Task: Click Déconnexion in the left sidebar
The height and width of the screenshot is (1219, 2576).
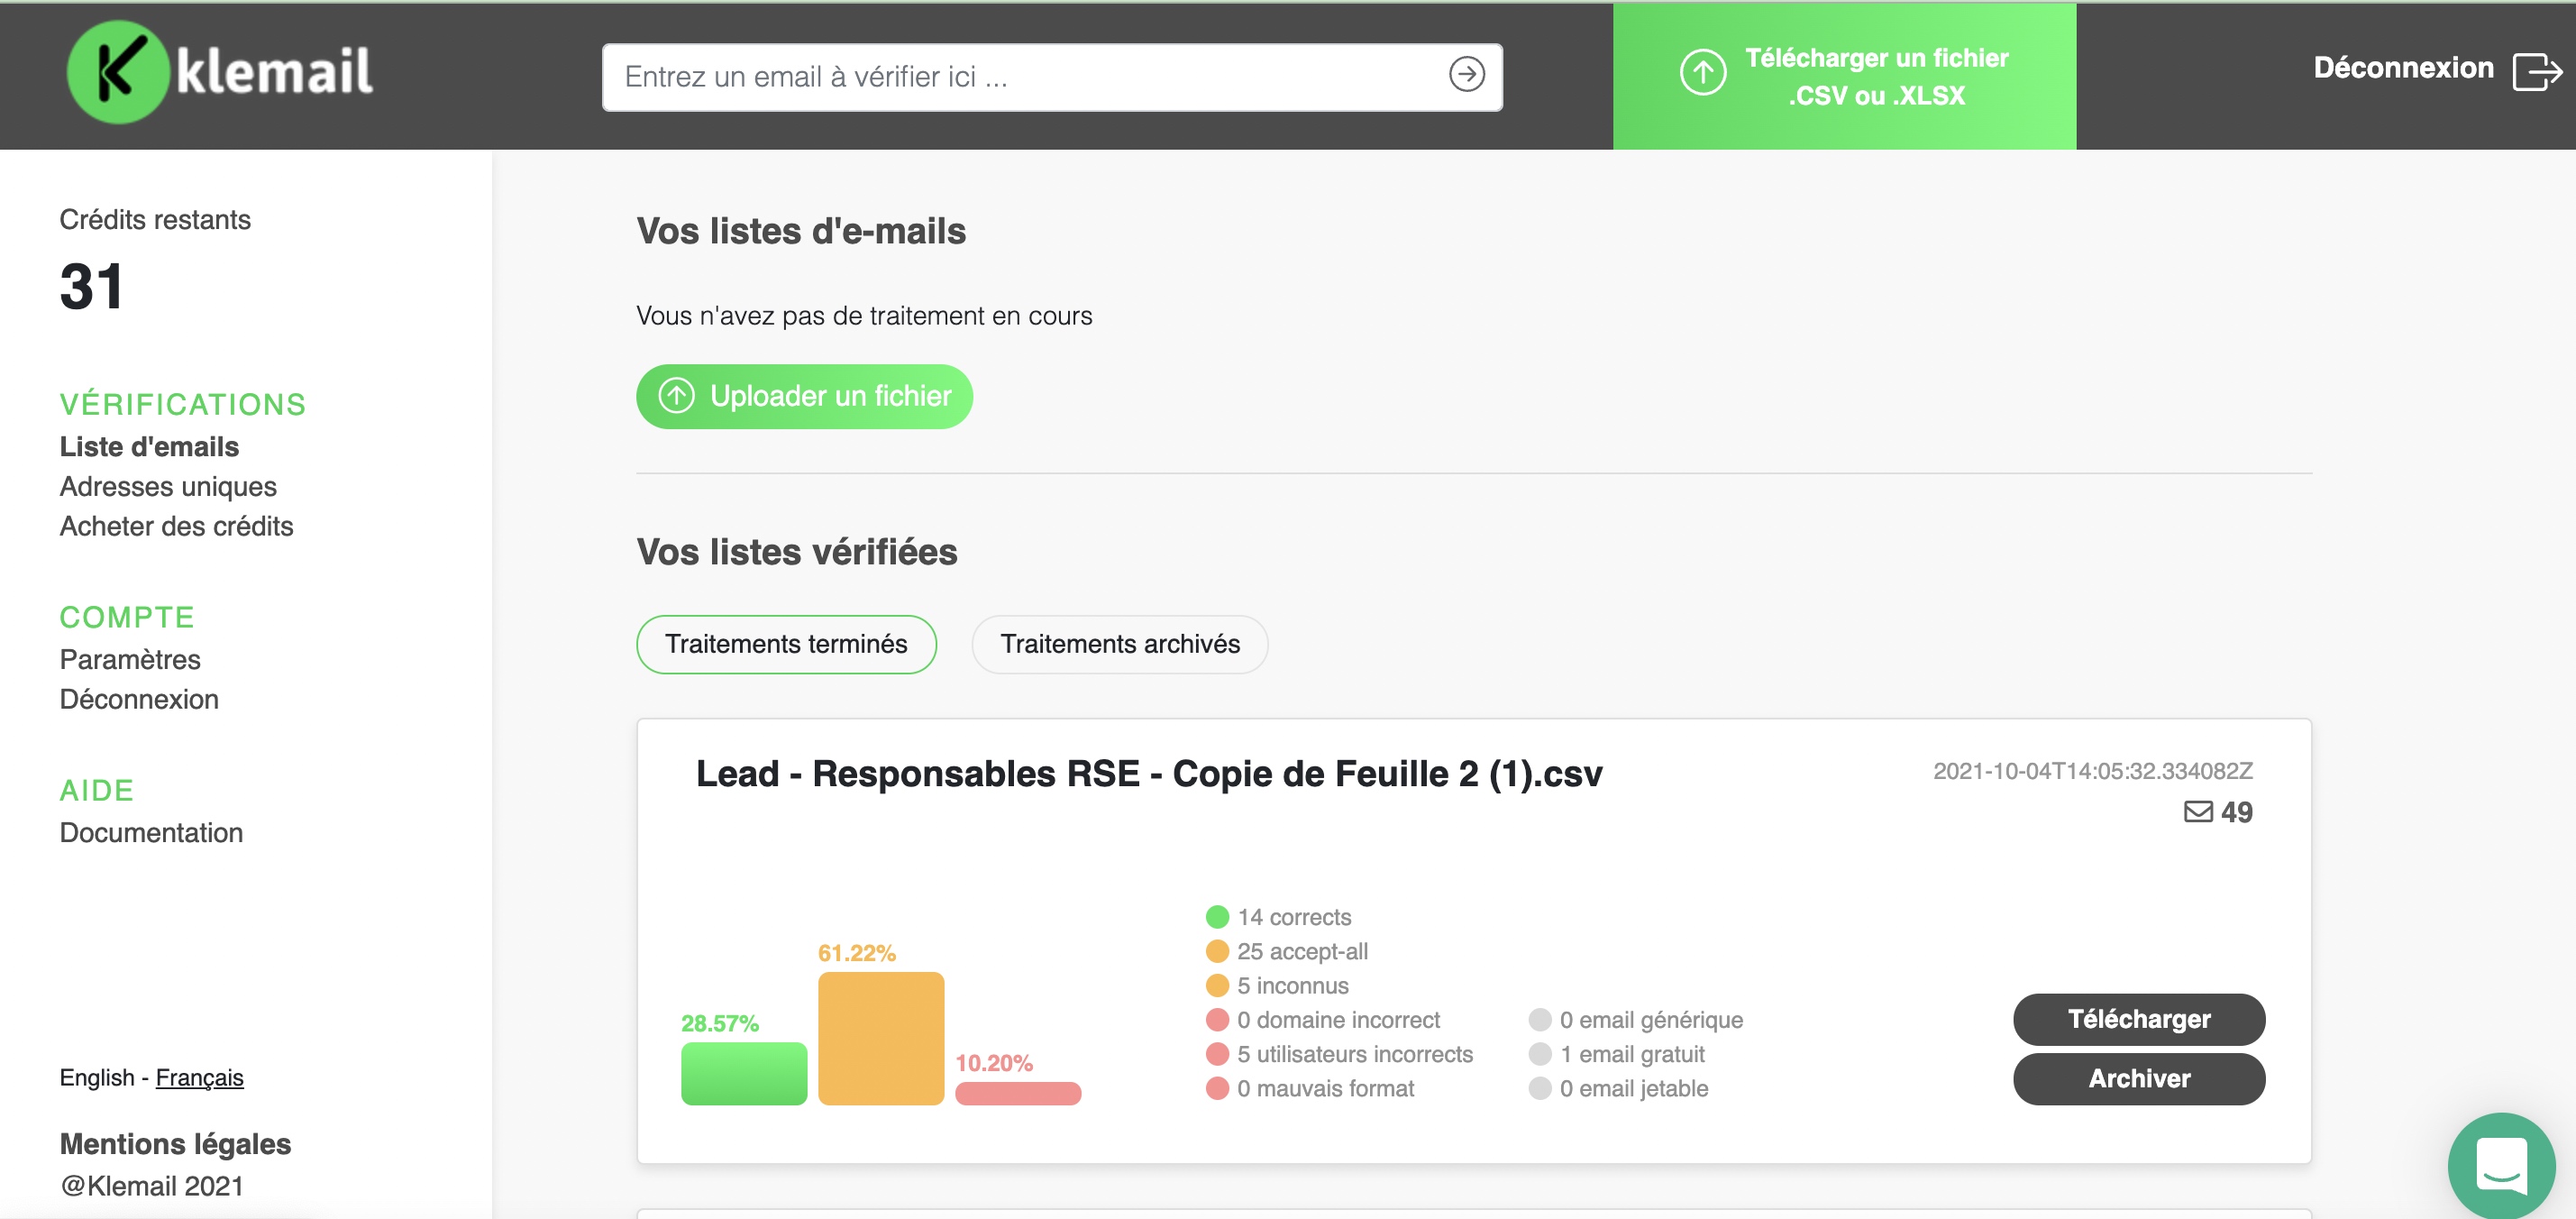Action: coord(139,699)
